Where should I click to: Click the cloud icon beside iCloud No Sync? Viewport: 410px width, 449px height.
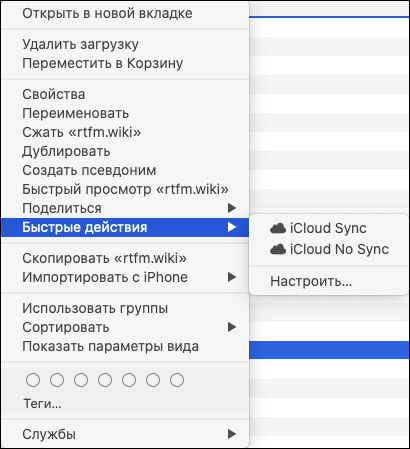278,249
